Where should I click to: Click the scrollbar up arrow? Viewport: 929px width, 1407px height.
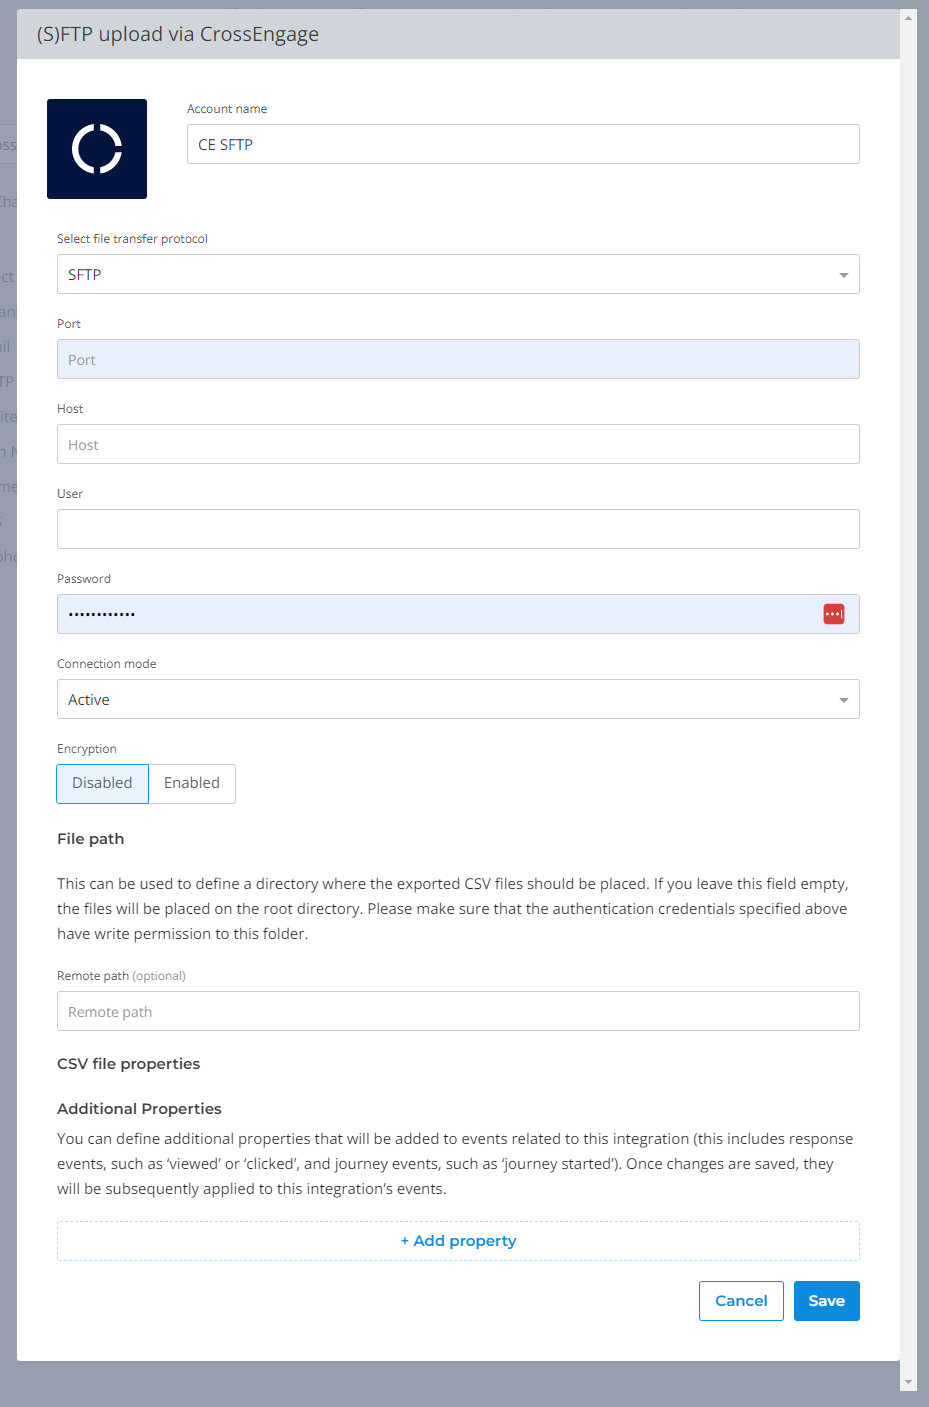[x=908, y=18]
